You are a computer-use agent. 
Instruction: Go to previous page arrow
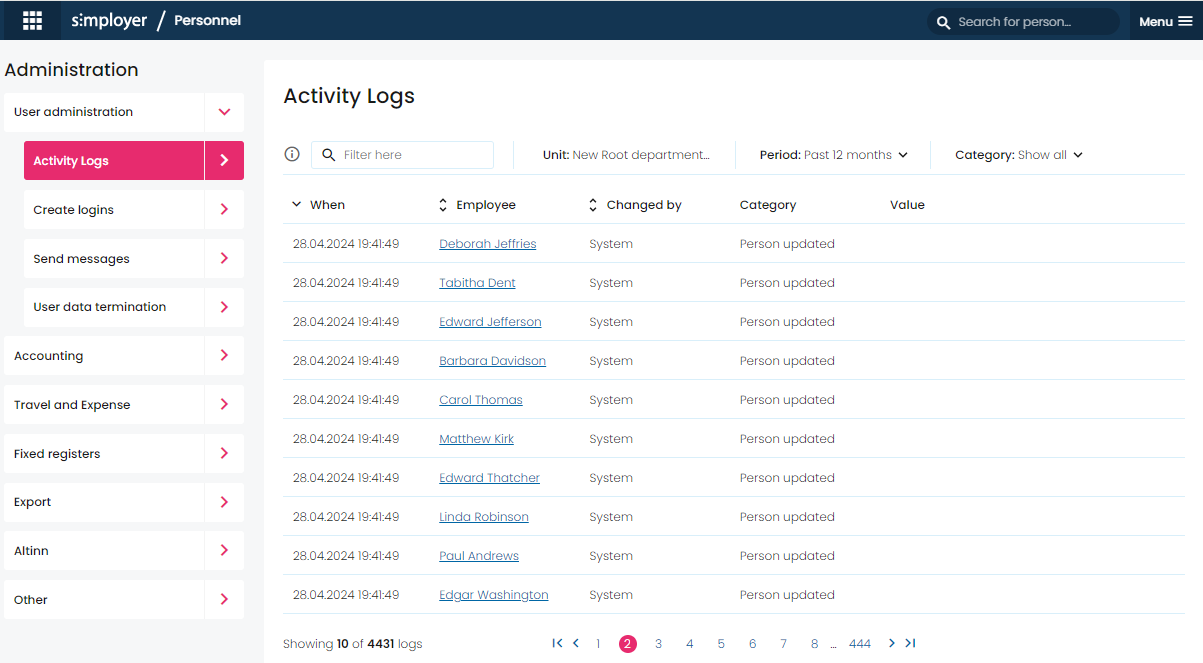click(x=576, y=643)
